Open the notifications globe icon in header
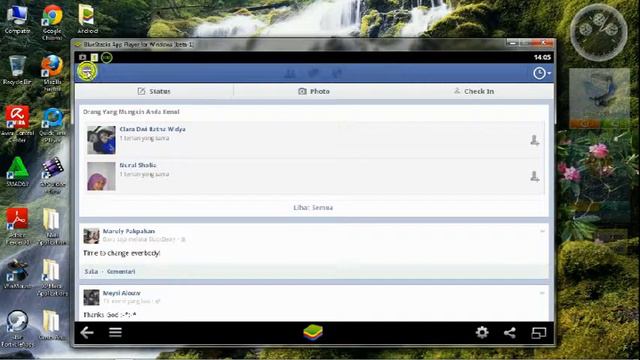 point(337,73)
